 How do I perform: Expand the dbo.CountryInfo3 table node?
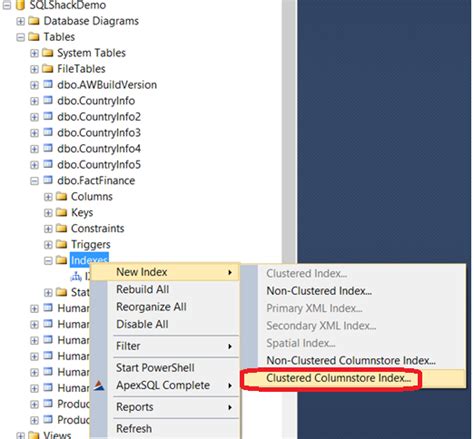click(34, 133)
